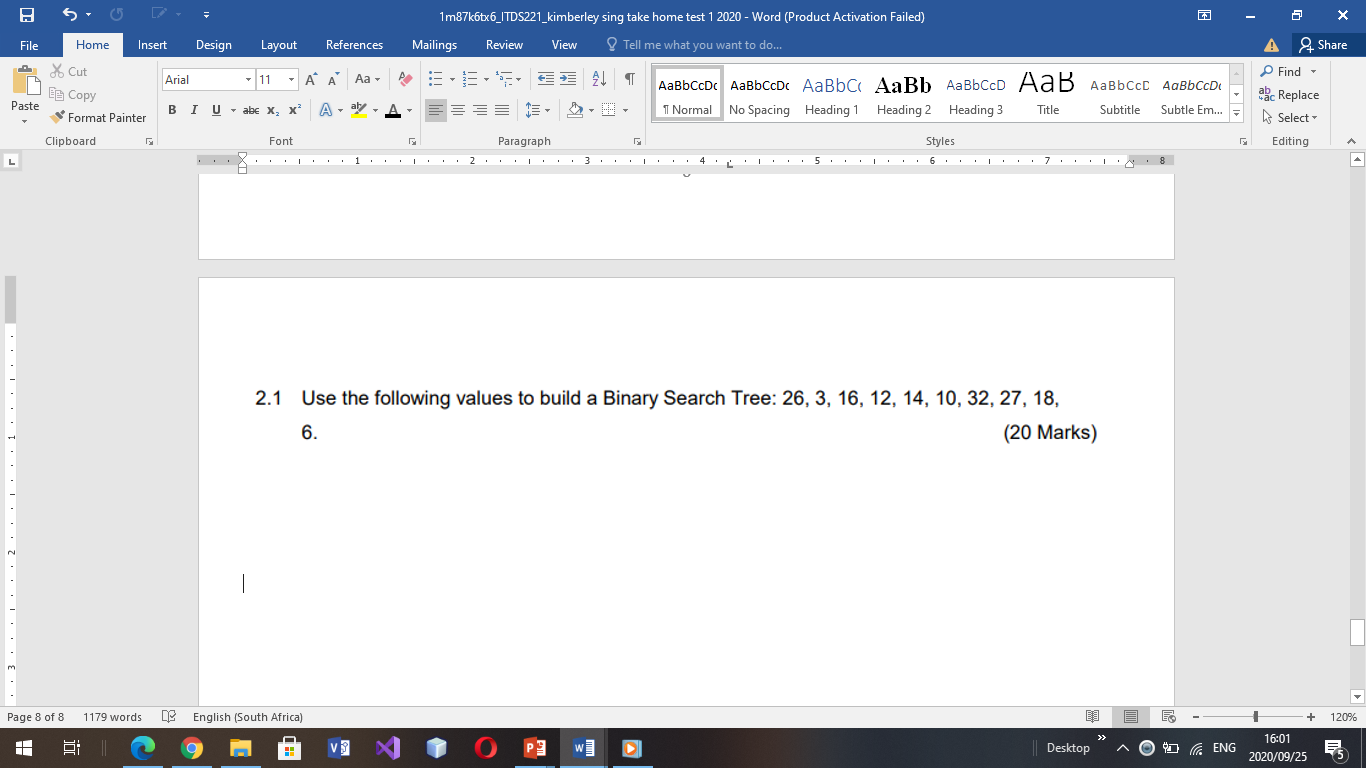Screen dimensions: 1366x768
Task: Highlight text with yellow highlight color
Action: (359, 110)
